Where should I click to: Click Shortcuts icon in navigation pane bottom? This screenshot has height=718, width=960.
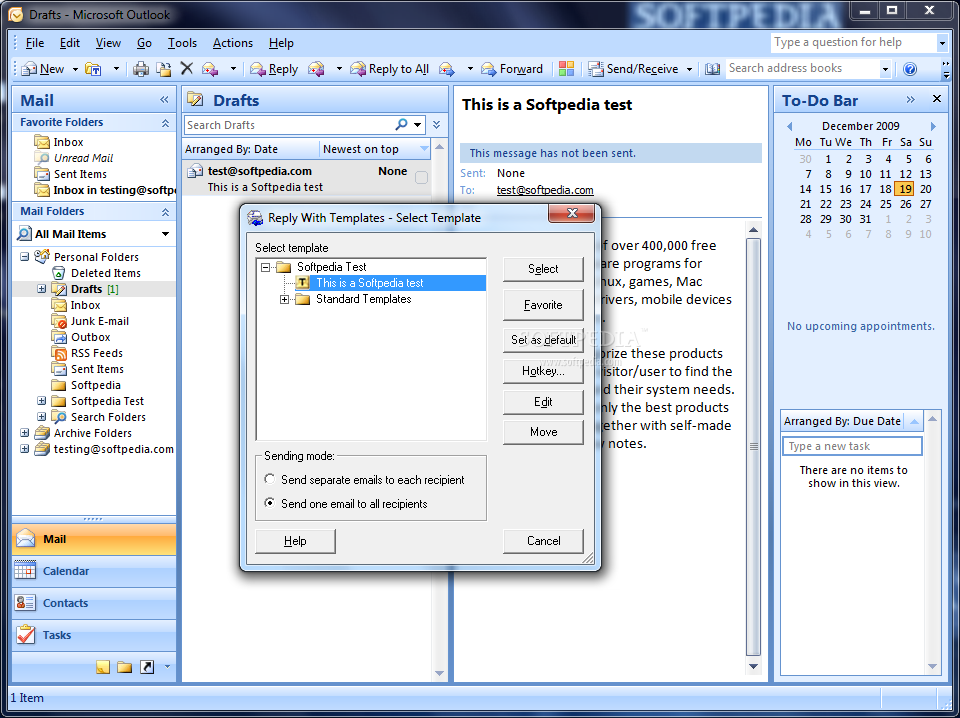pyautogui.click(x=147, y=667)
